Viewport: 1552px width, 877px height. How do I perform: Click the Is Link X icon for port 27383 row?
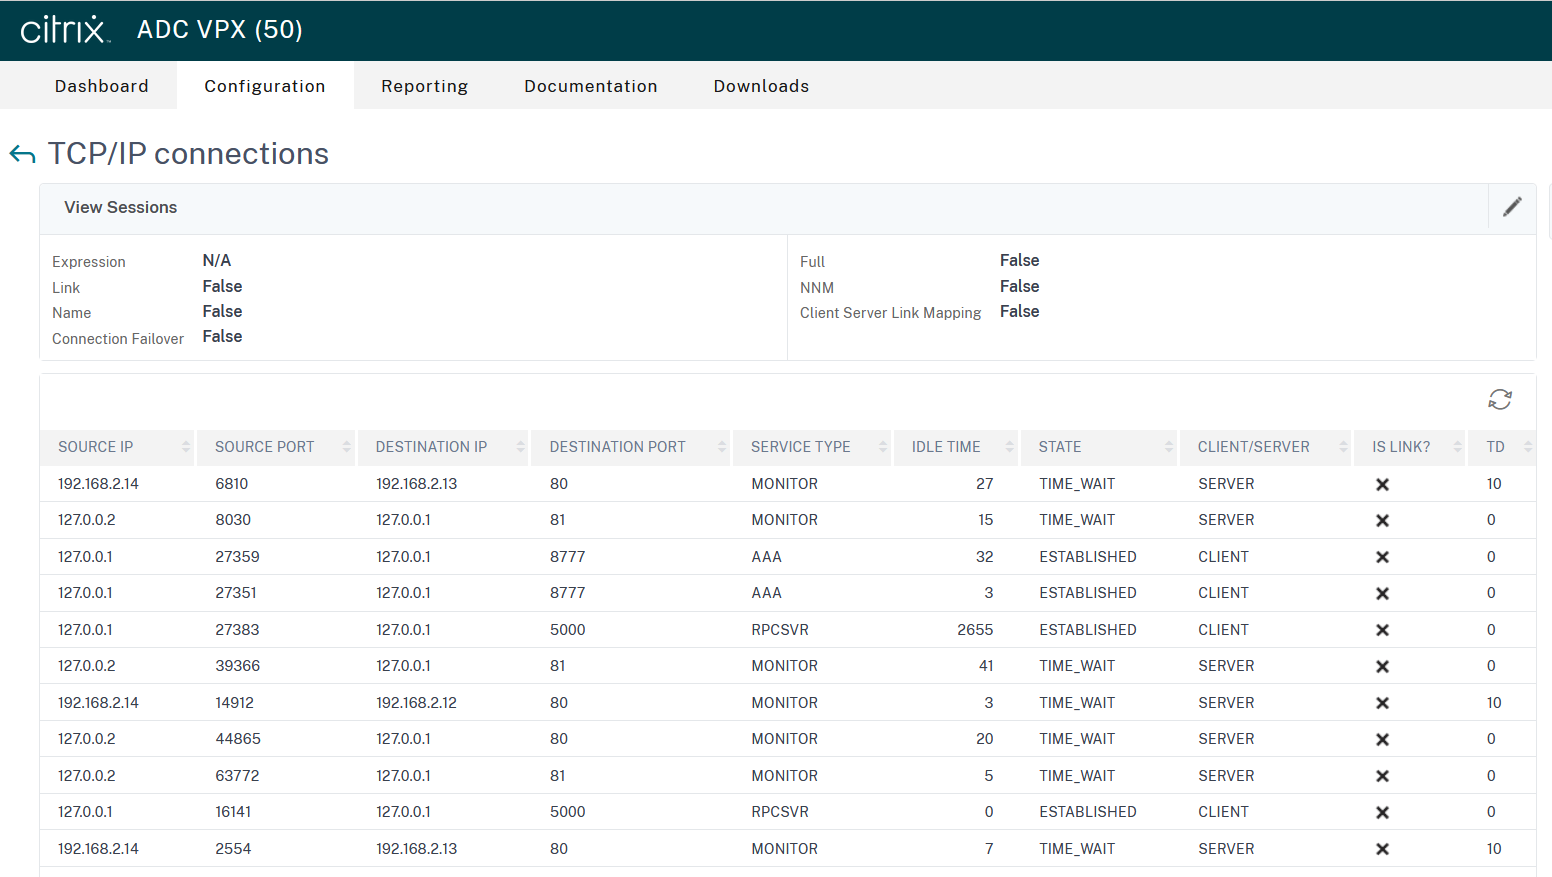point(1382,630)
